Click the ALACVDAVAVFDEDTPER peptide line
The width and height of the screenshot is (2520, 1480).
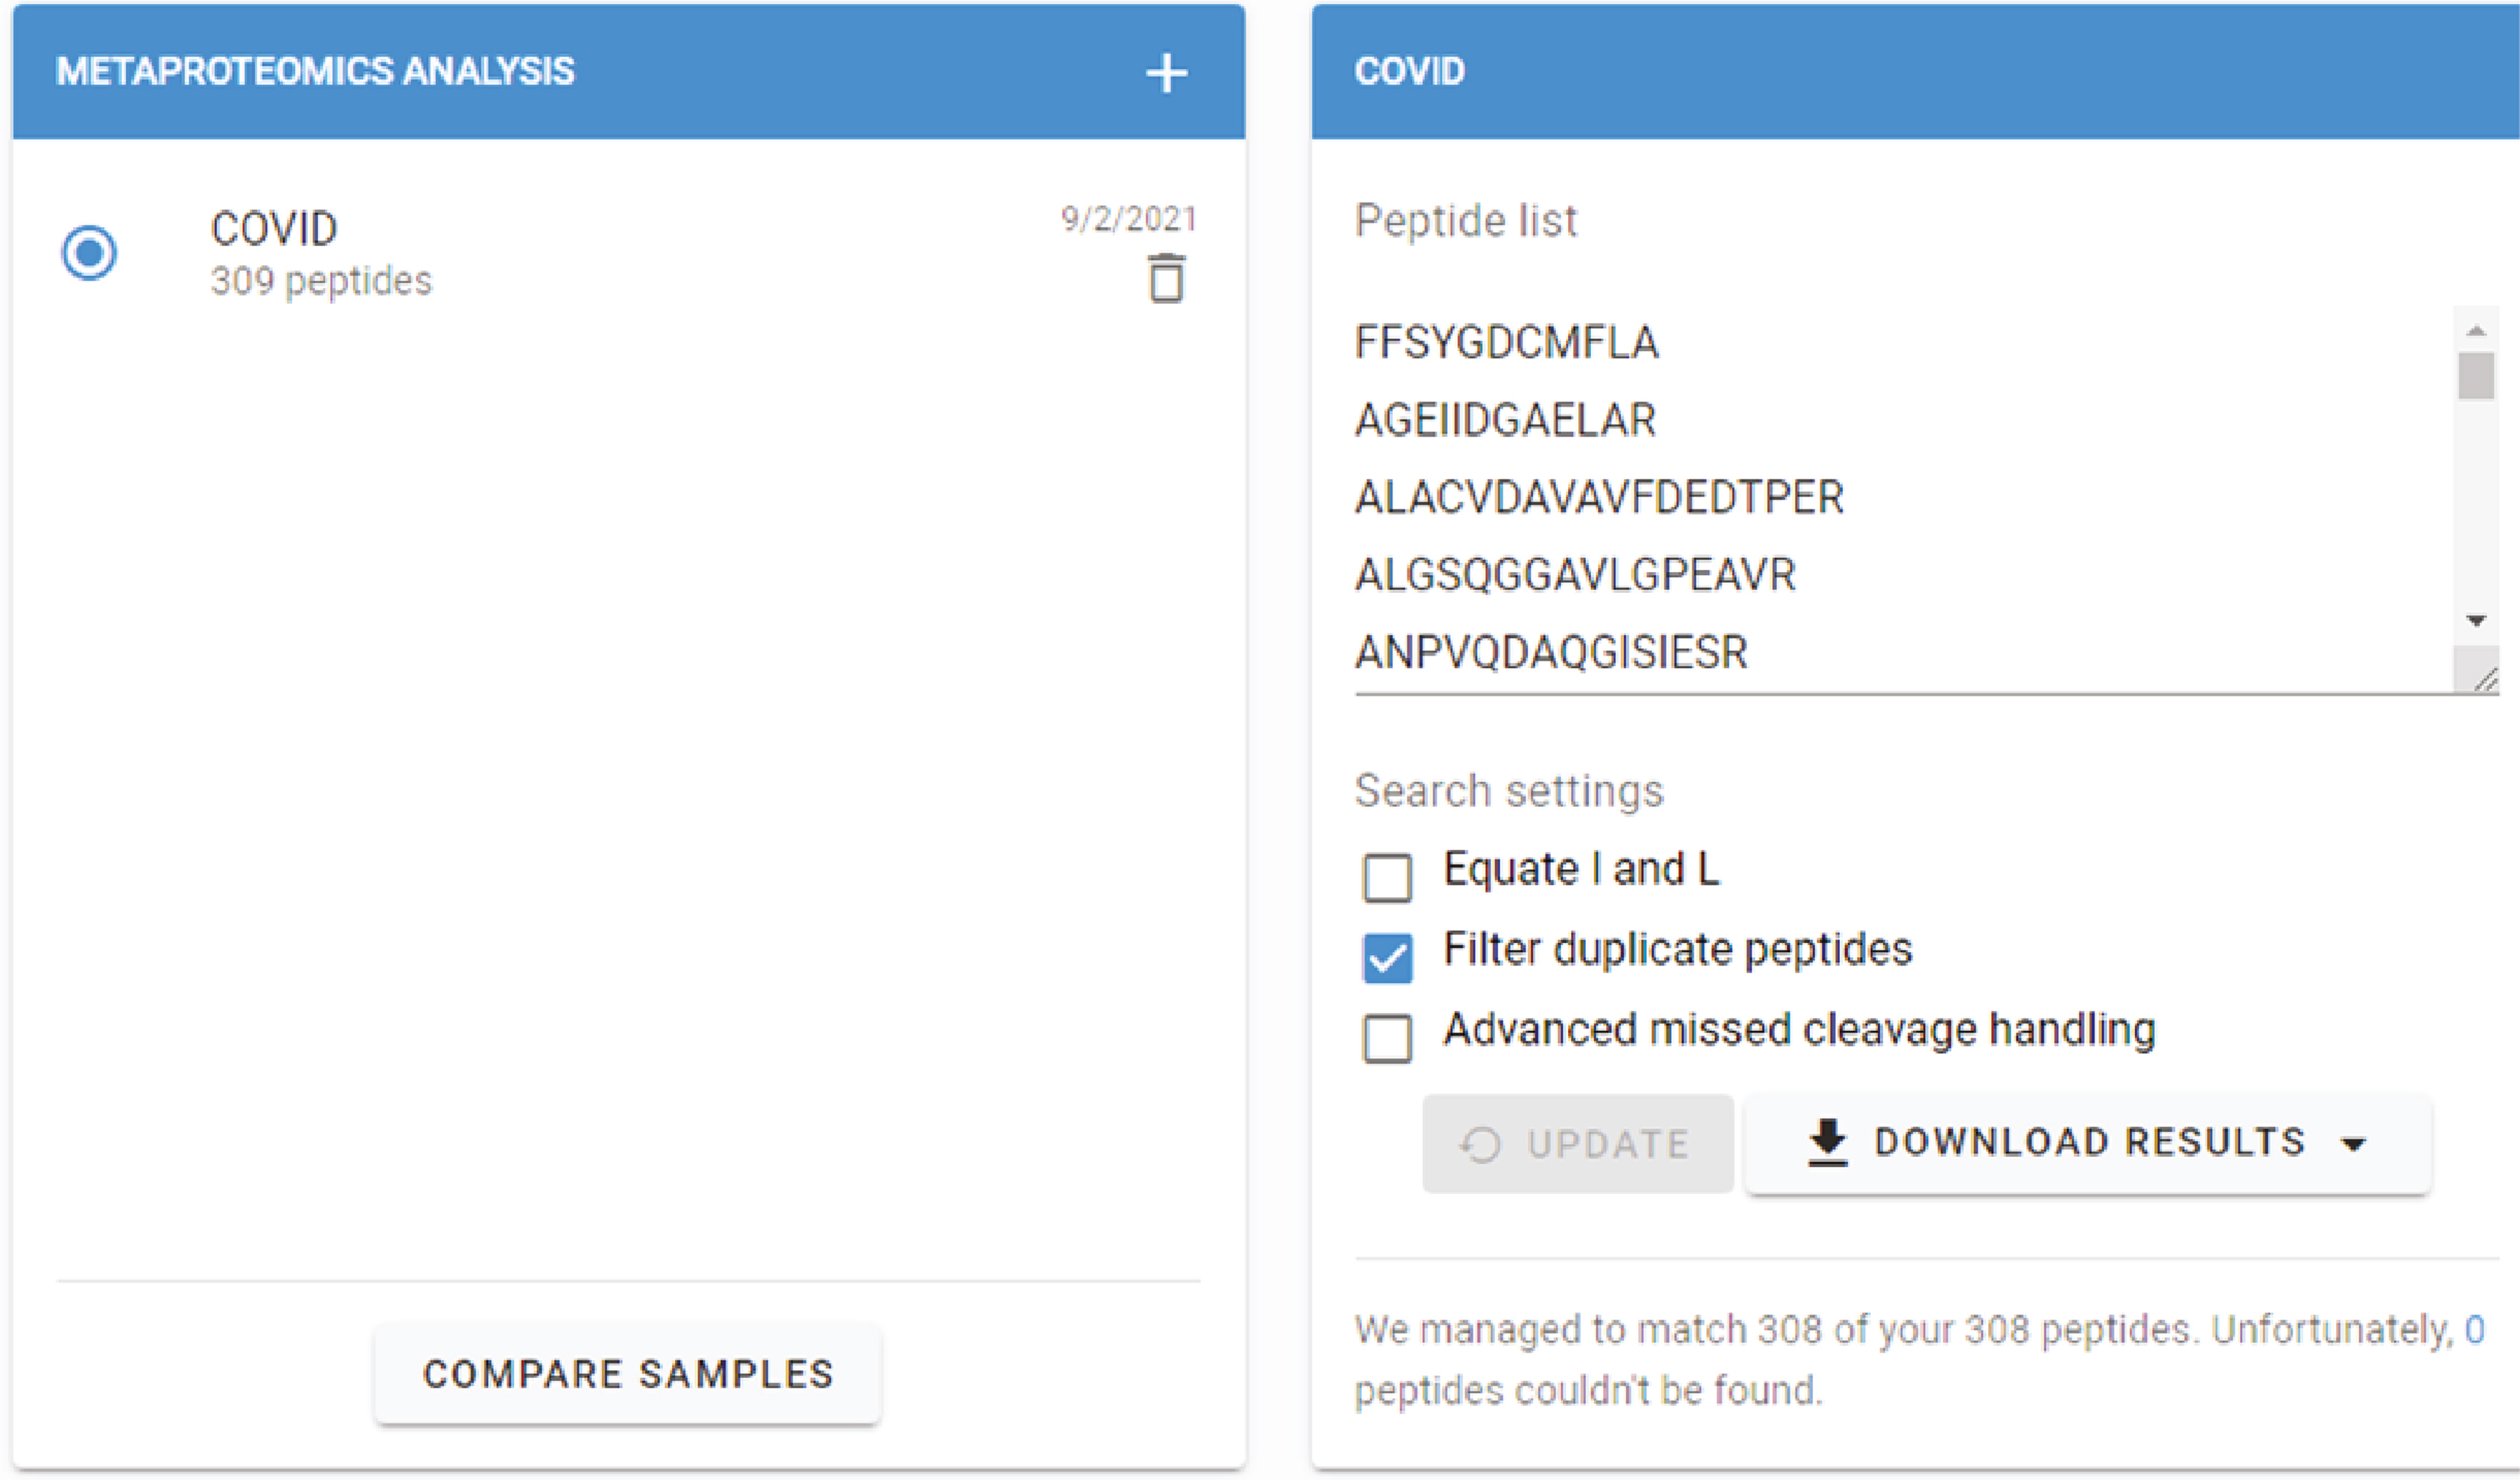[1599, 498]
